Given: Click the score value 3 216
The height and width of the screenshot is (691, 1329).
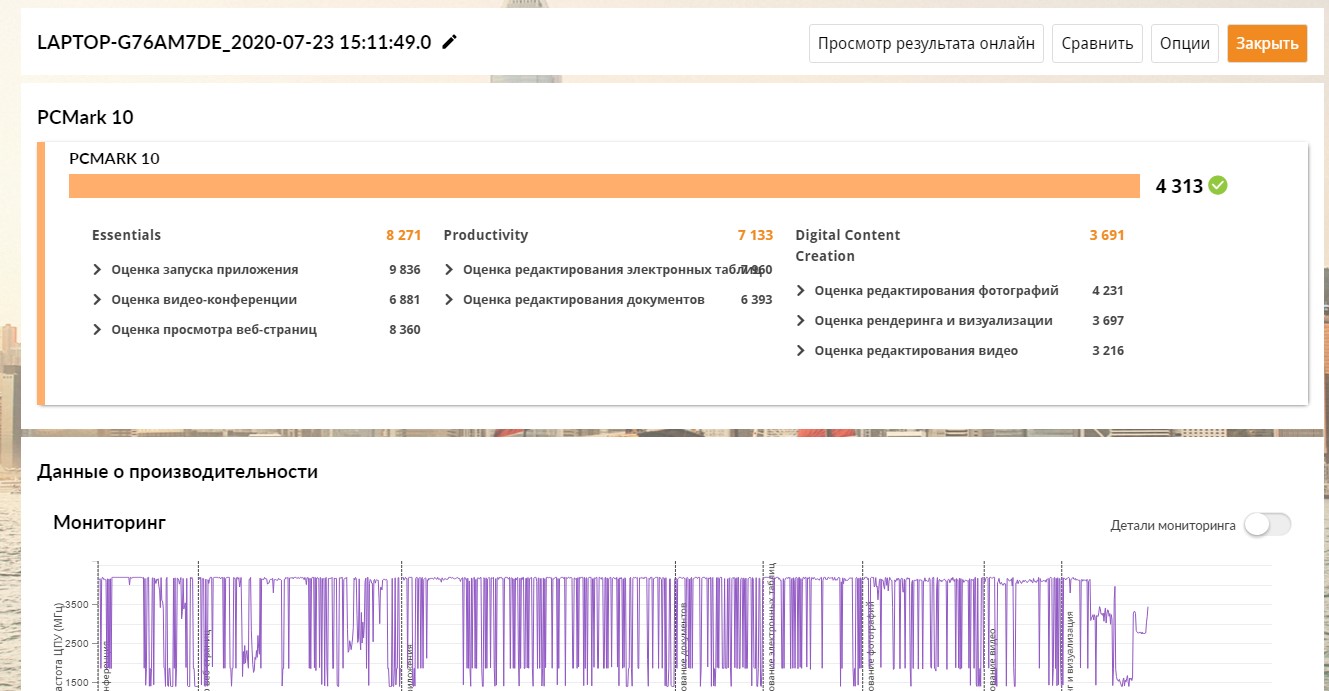Looking at the screenshot, I should tap(1108, 351).
